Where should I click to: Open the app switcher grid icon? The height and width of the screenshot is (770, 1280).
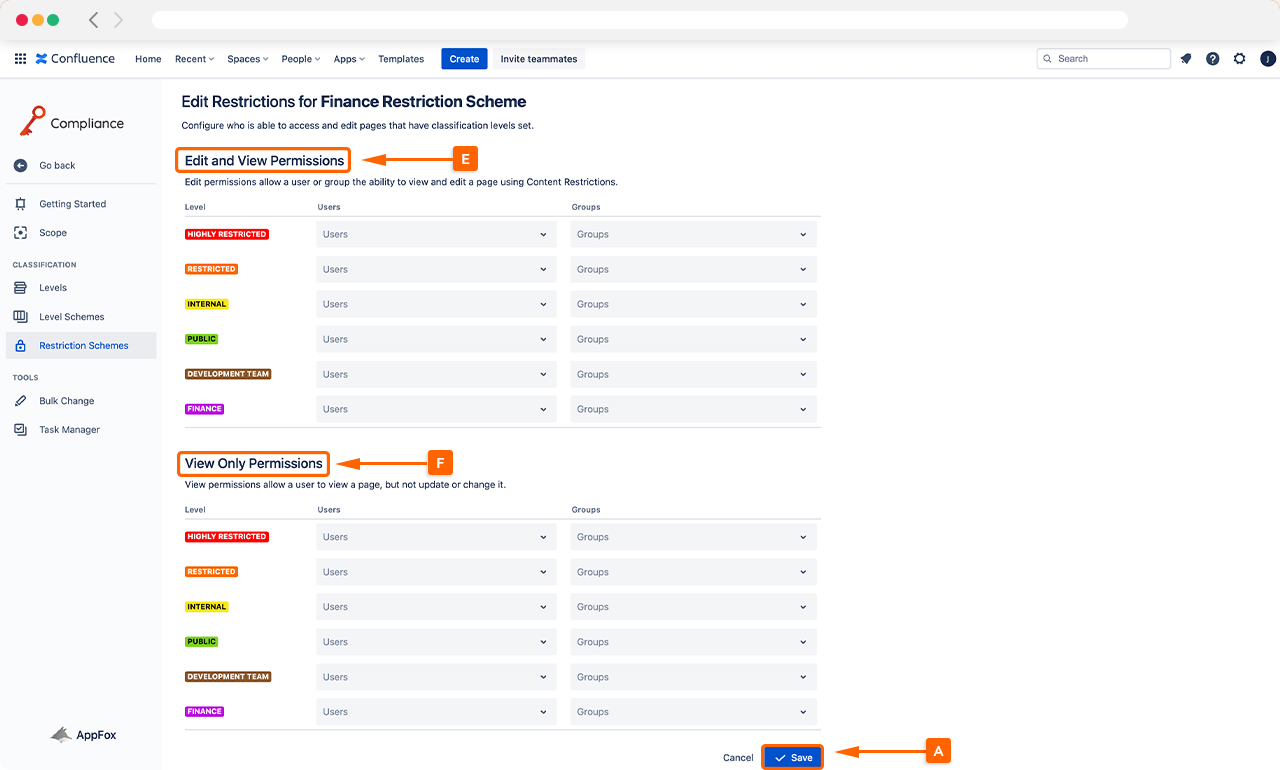coord(20,59)
